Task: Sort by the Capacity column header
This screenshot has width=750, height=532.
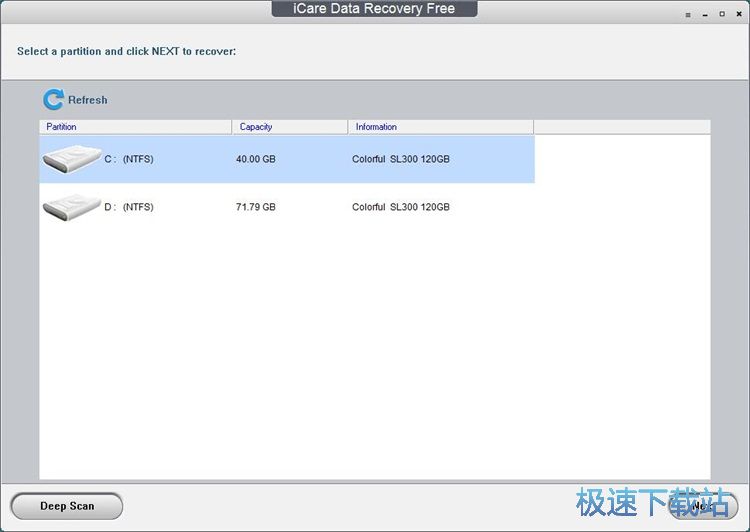Action: point(290,127)
